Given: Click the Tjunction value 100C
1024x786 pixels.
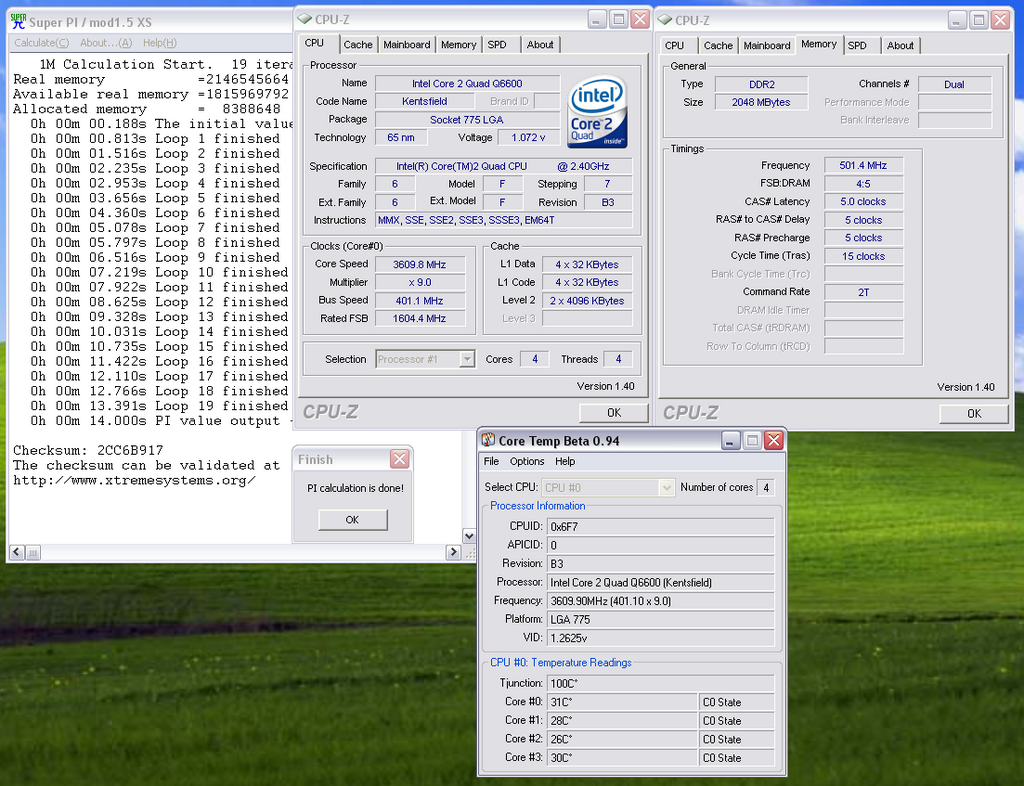Looking at the screenshot, I should [x=661, y=684].
